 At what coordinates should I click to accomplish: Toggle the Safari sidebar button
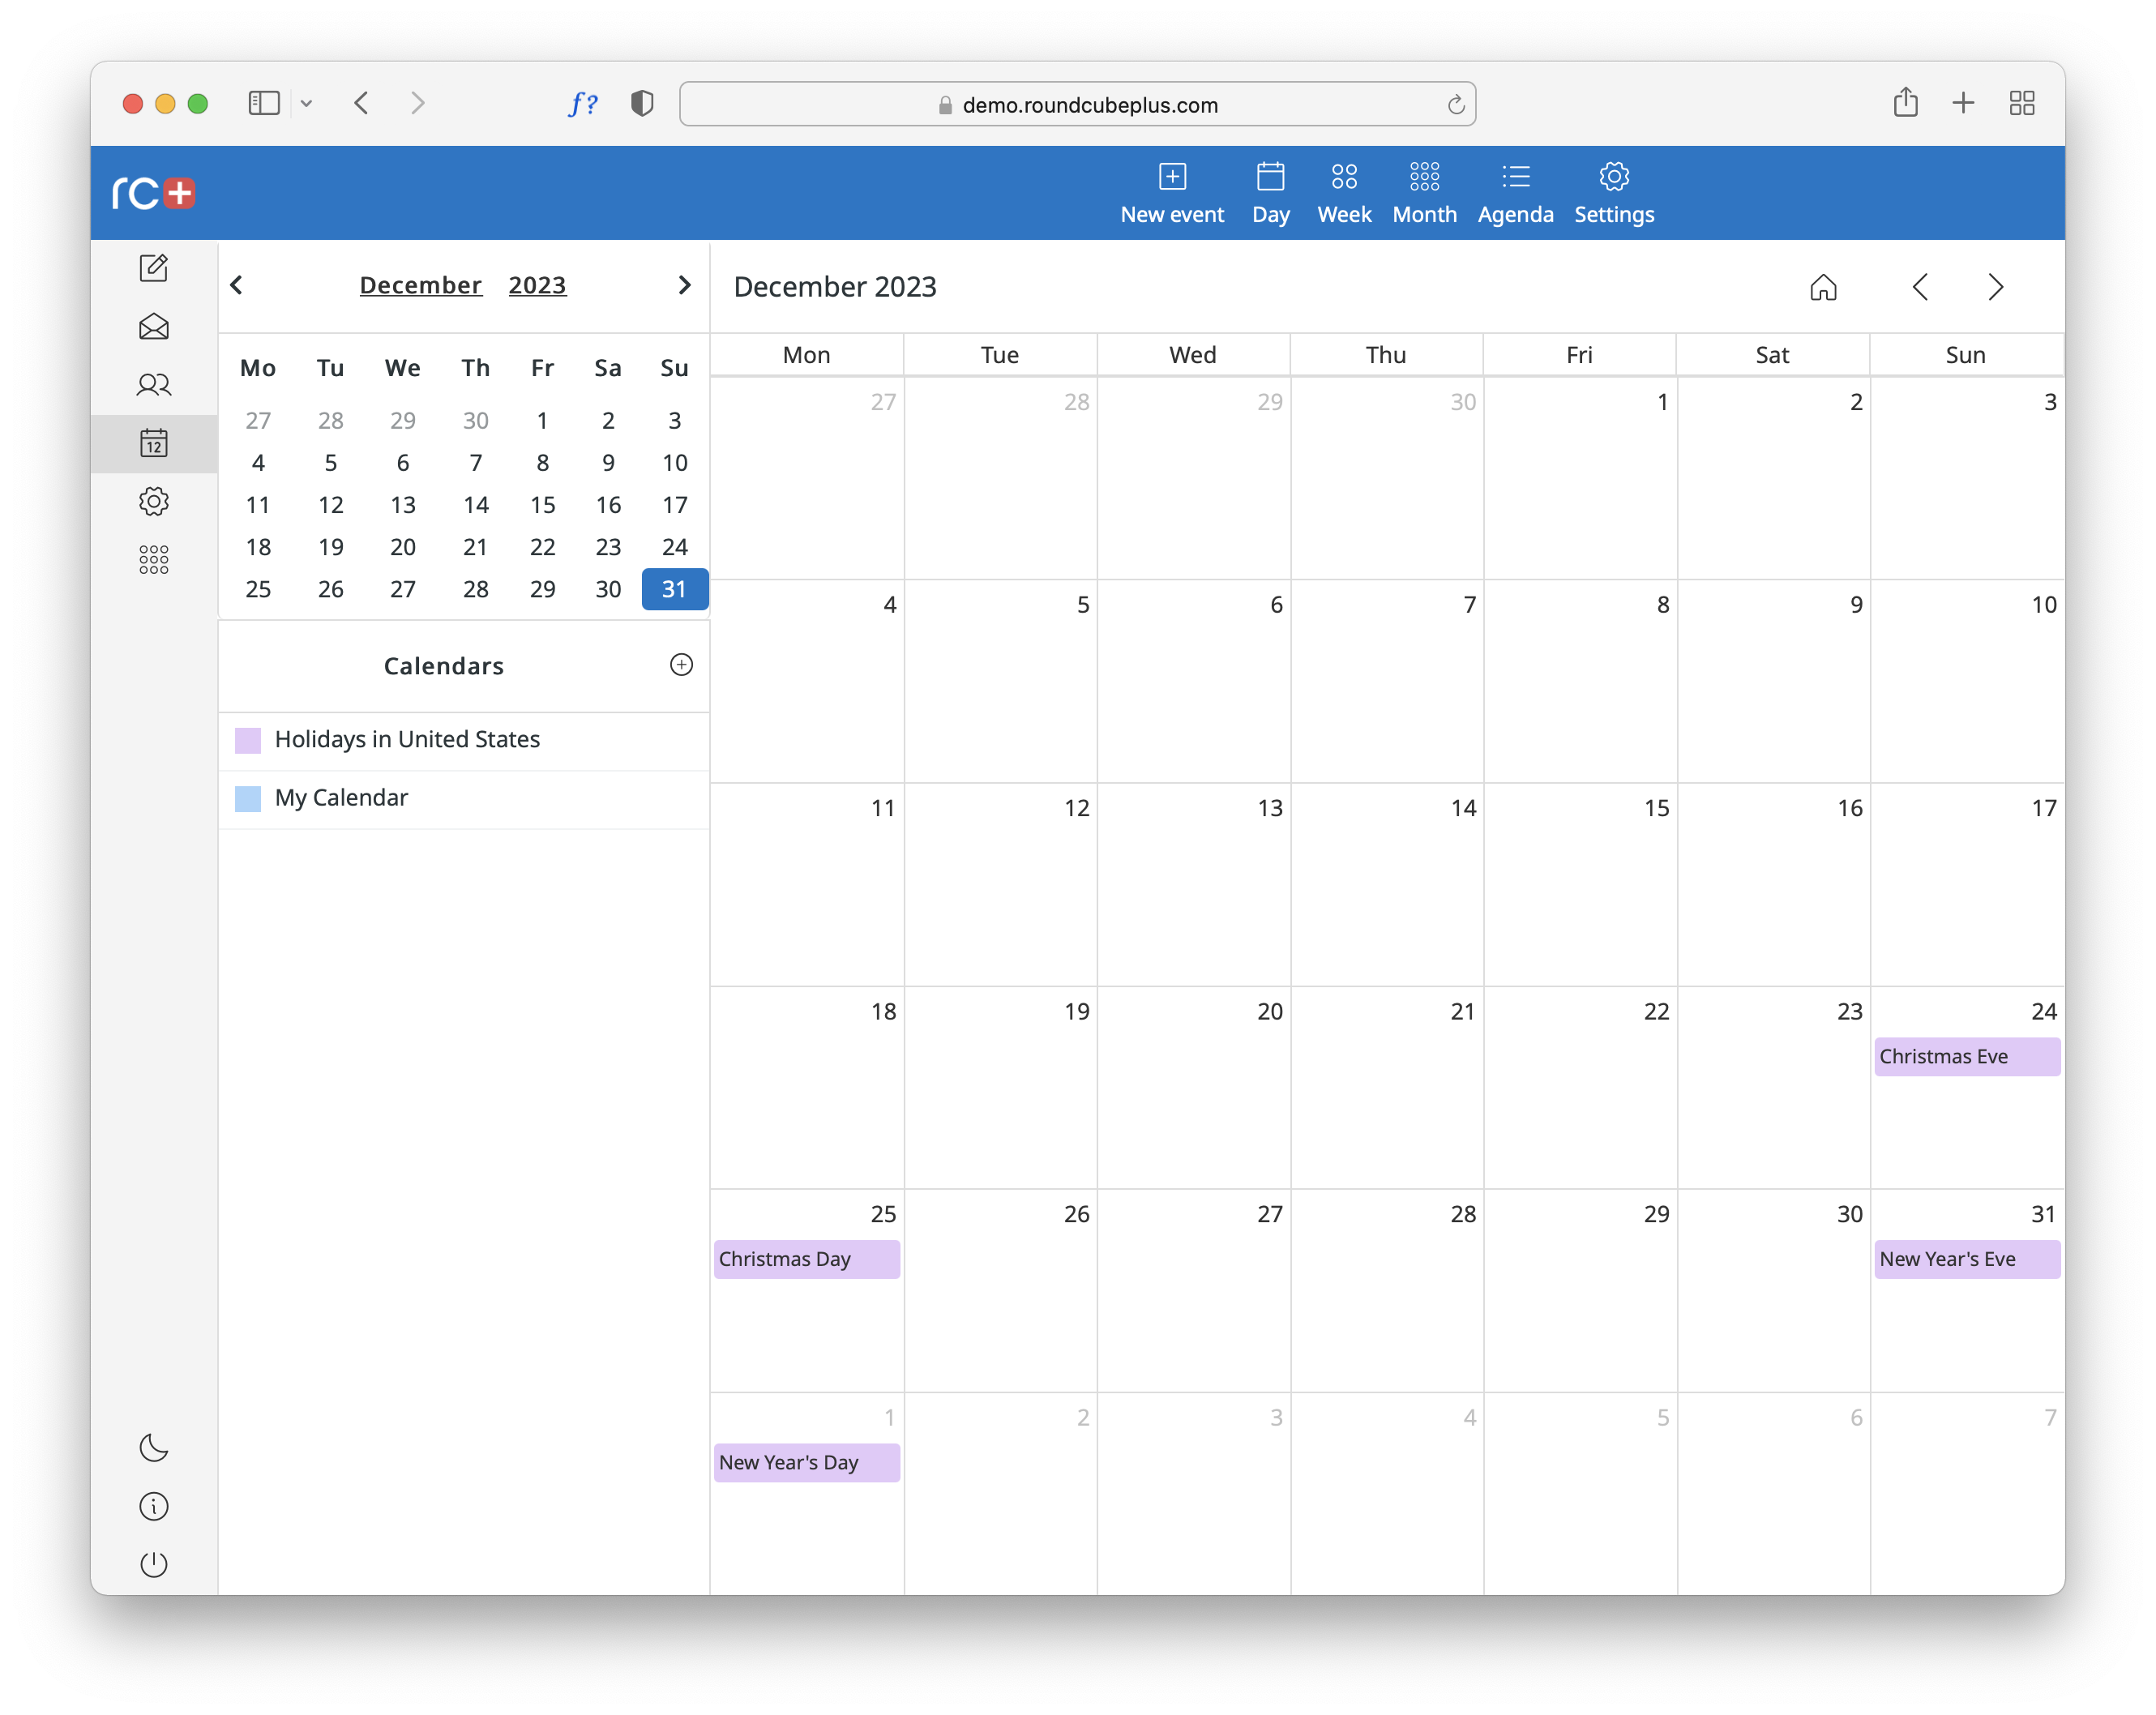pos(264,103)
